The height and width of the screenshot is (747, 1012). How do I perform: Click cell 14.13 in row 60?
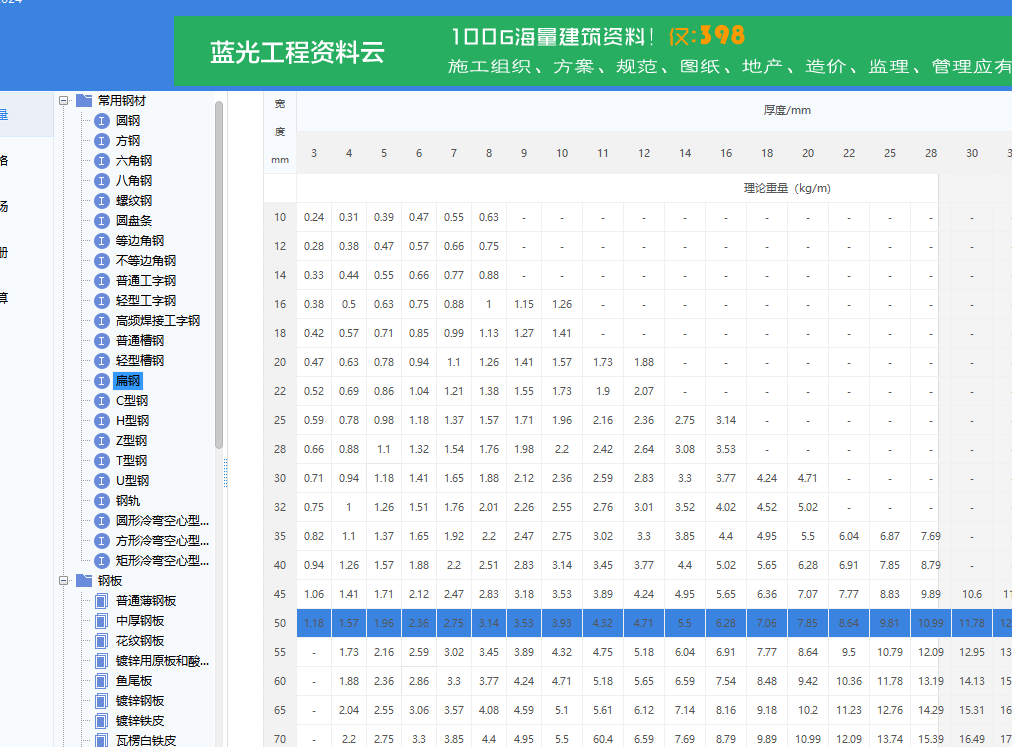[x=972, y=681]
